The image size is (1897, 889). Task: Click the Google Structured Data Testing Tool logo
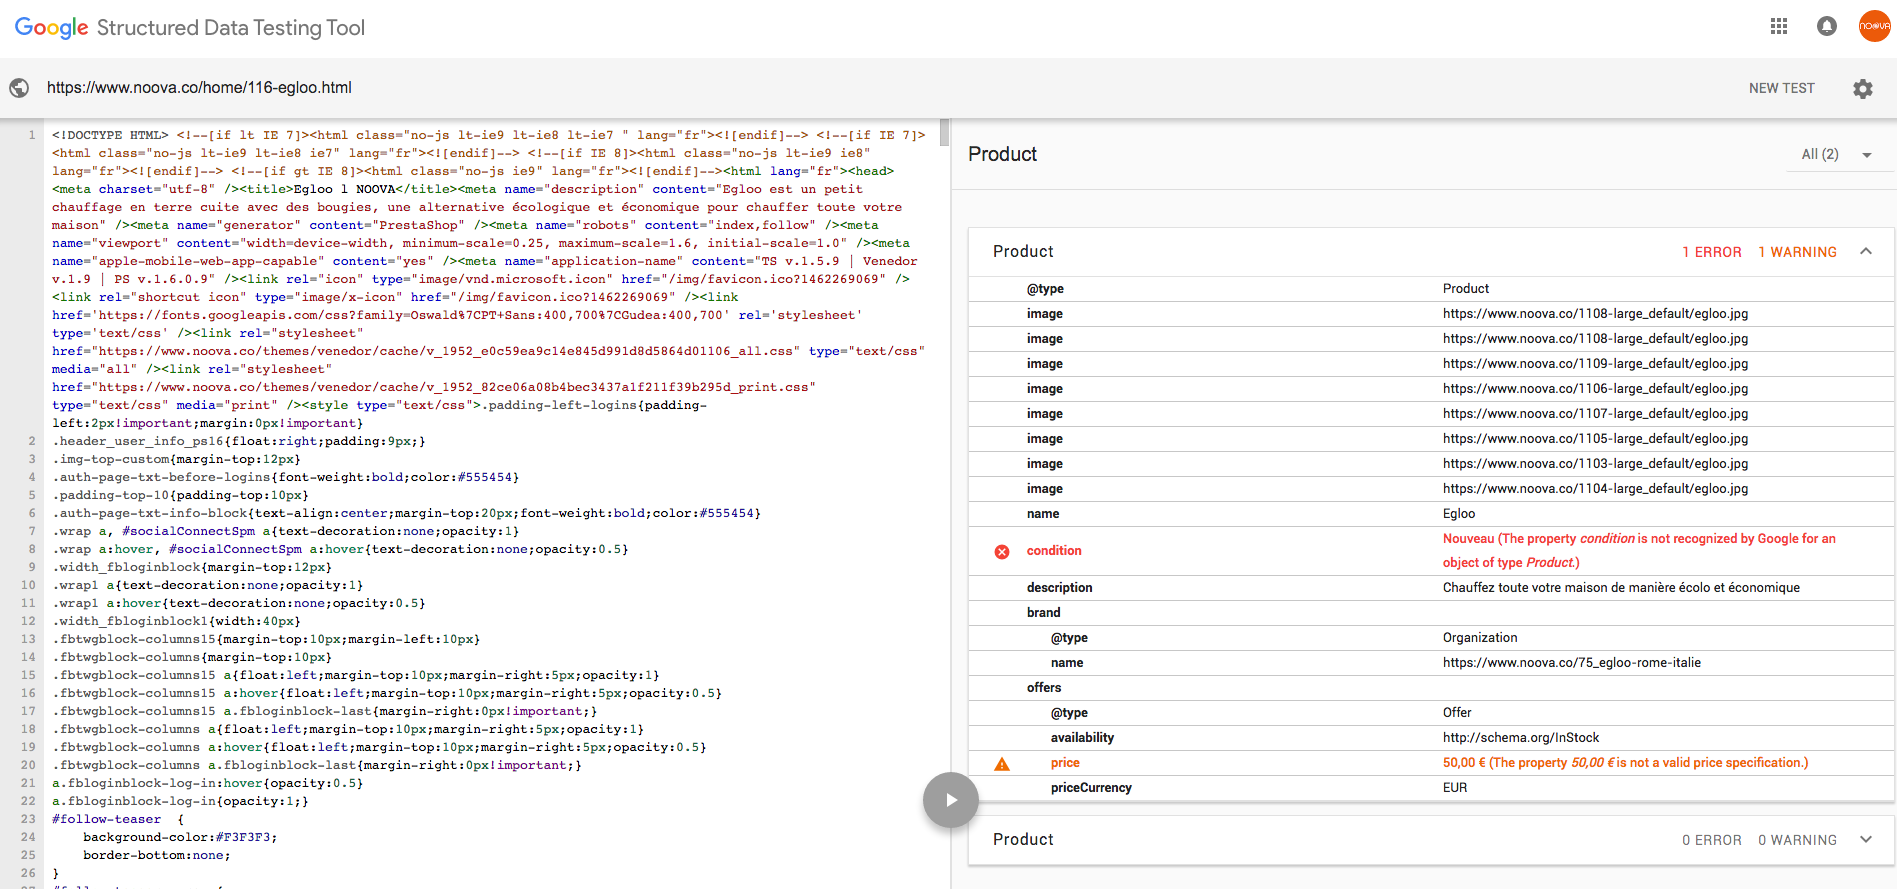point(190,28)
